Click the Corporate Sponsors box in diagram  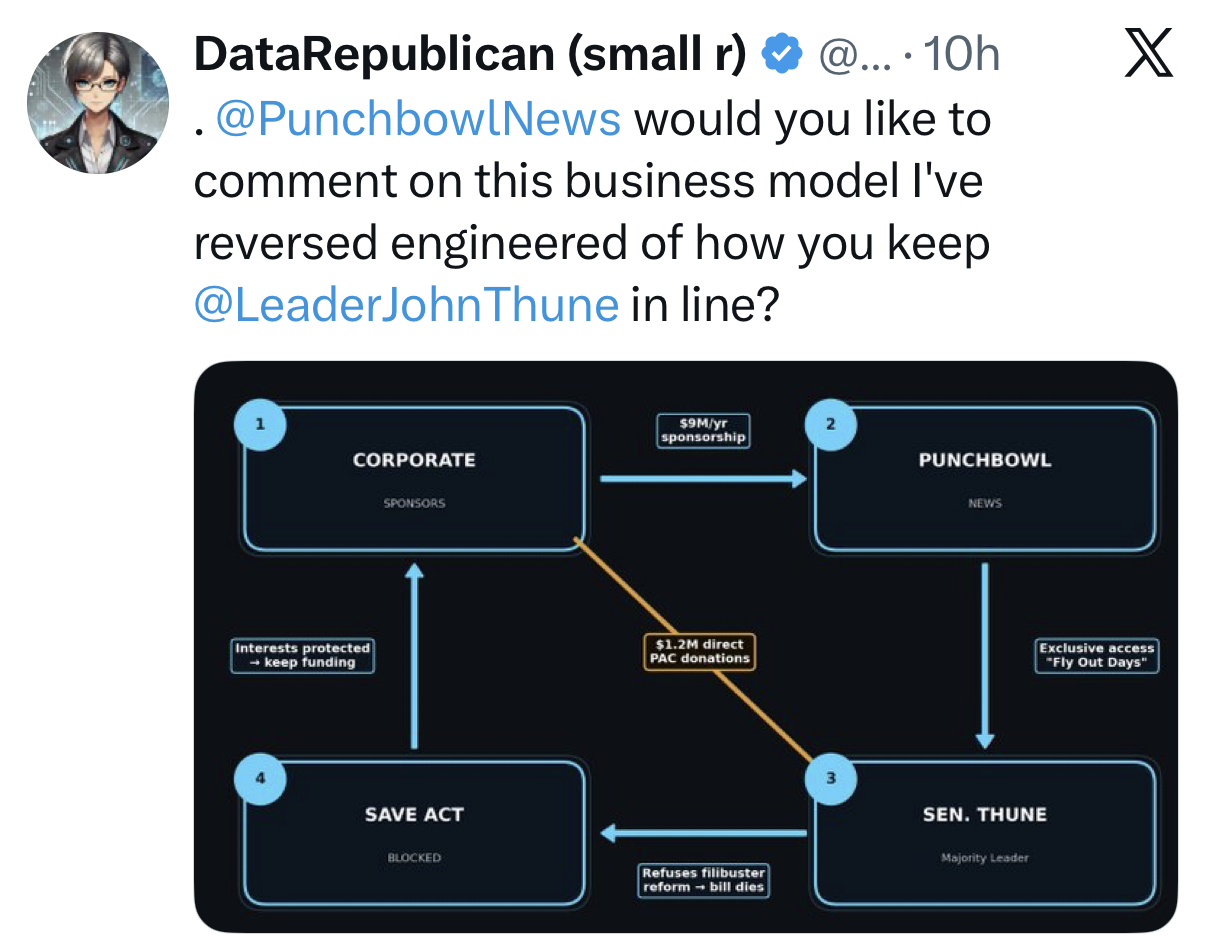coord(414,480)
